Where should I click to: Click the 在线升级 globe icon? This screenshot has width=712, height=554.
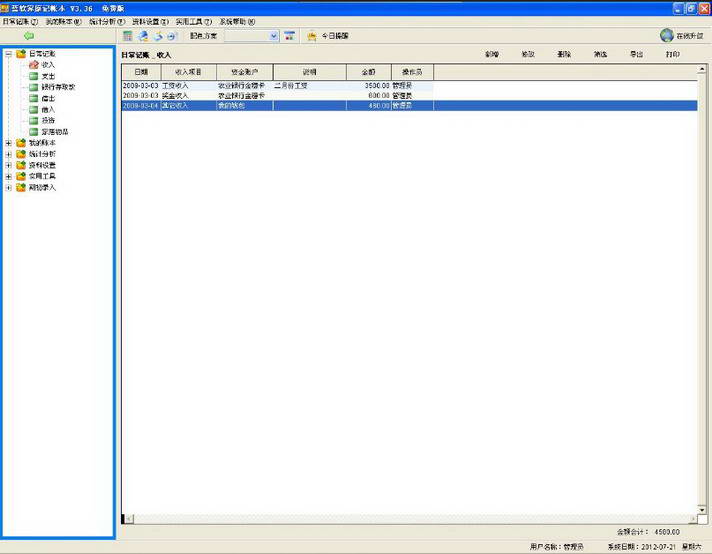[x=667, y=35]
